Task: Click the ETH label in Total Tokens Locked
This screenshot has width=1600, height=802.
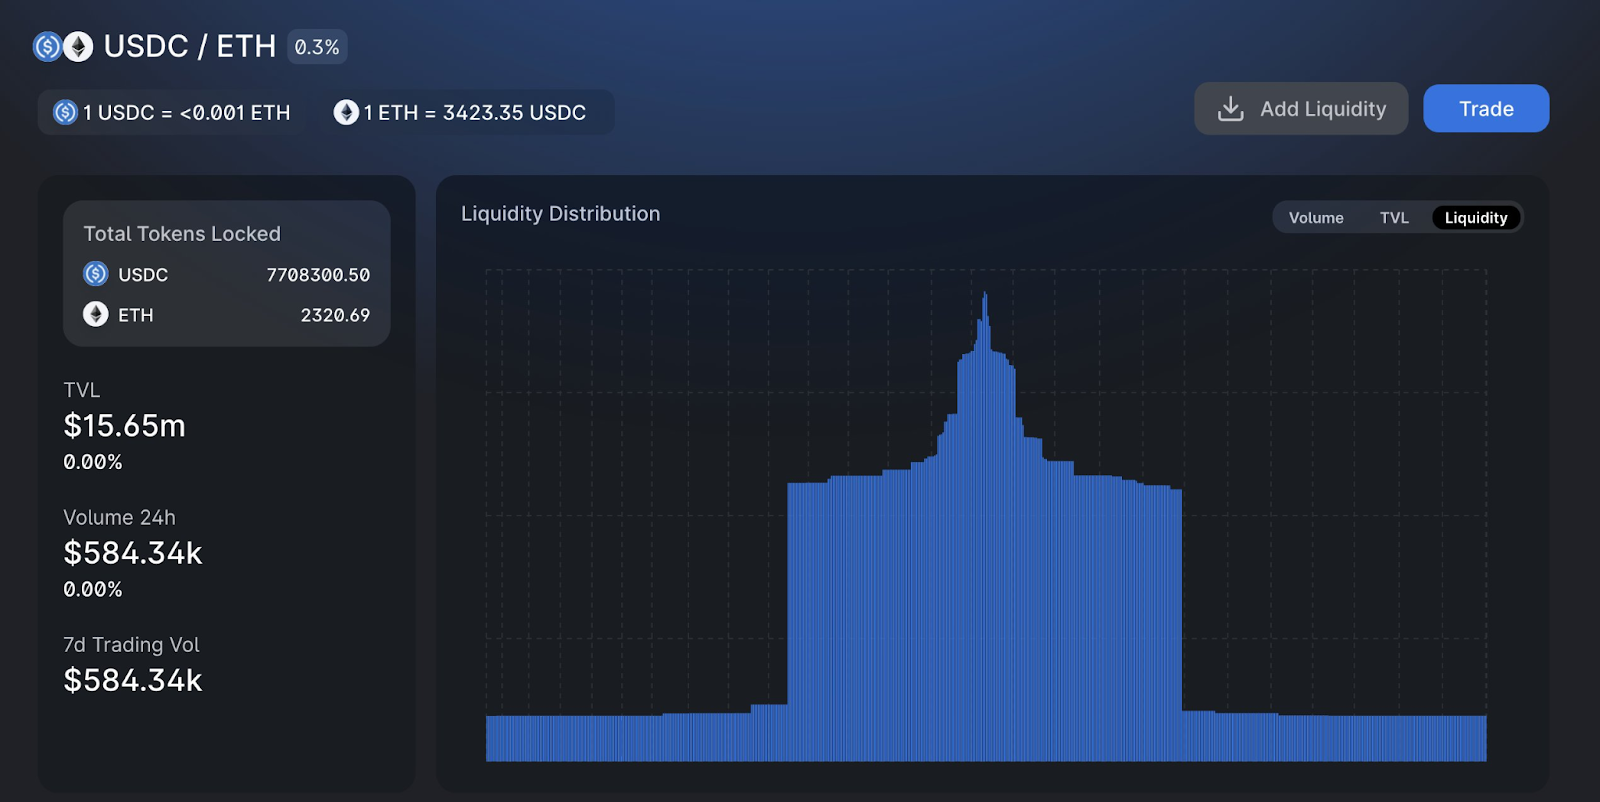Action: point(136,315)
